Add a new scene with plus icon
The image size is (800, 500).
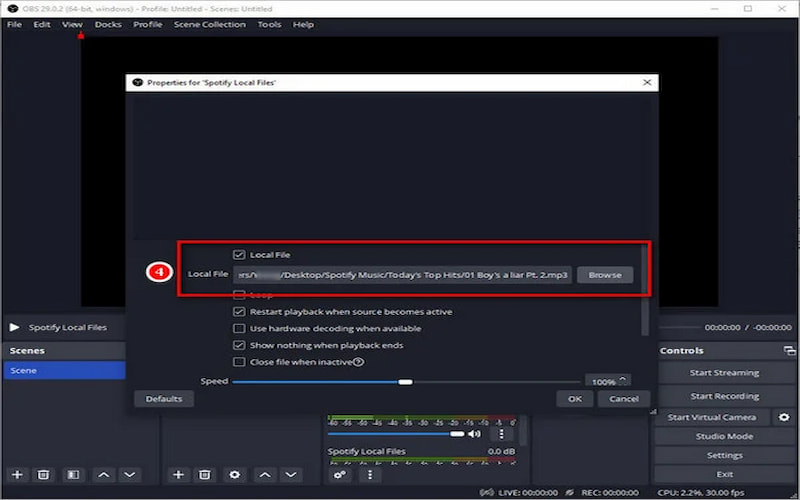click(17, 475)
